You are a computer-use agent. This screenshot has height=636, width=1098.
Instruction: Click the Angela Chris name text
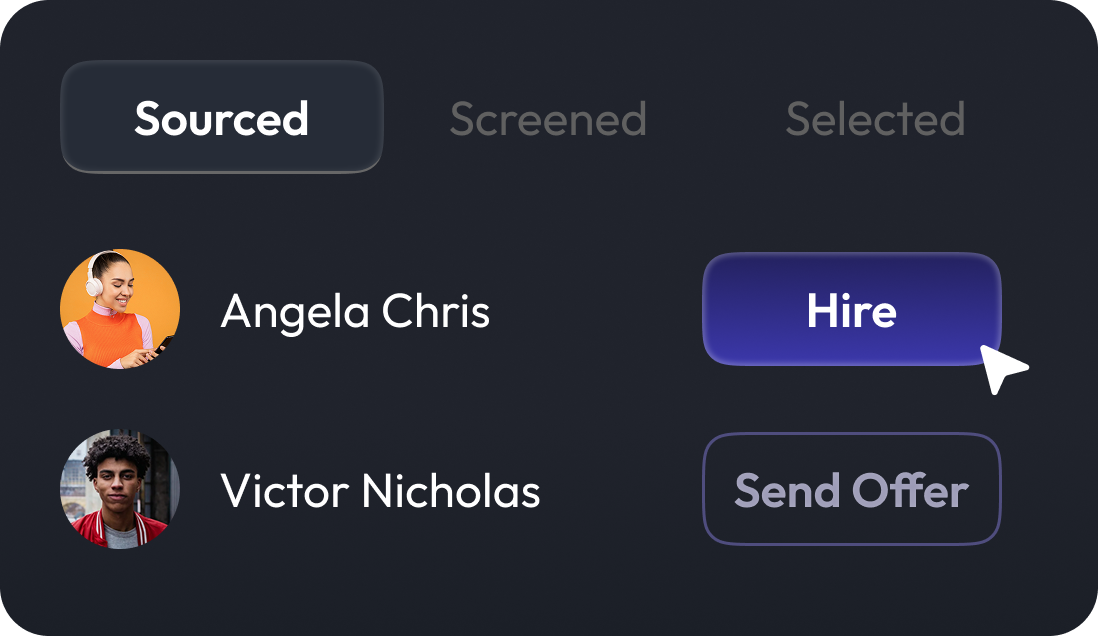click(x=355, y=311)
